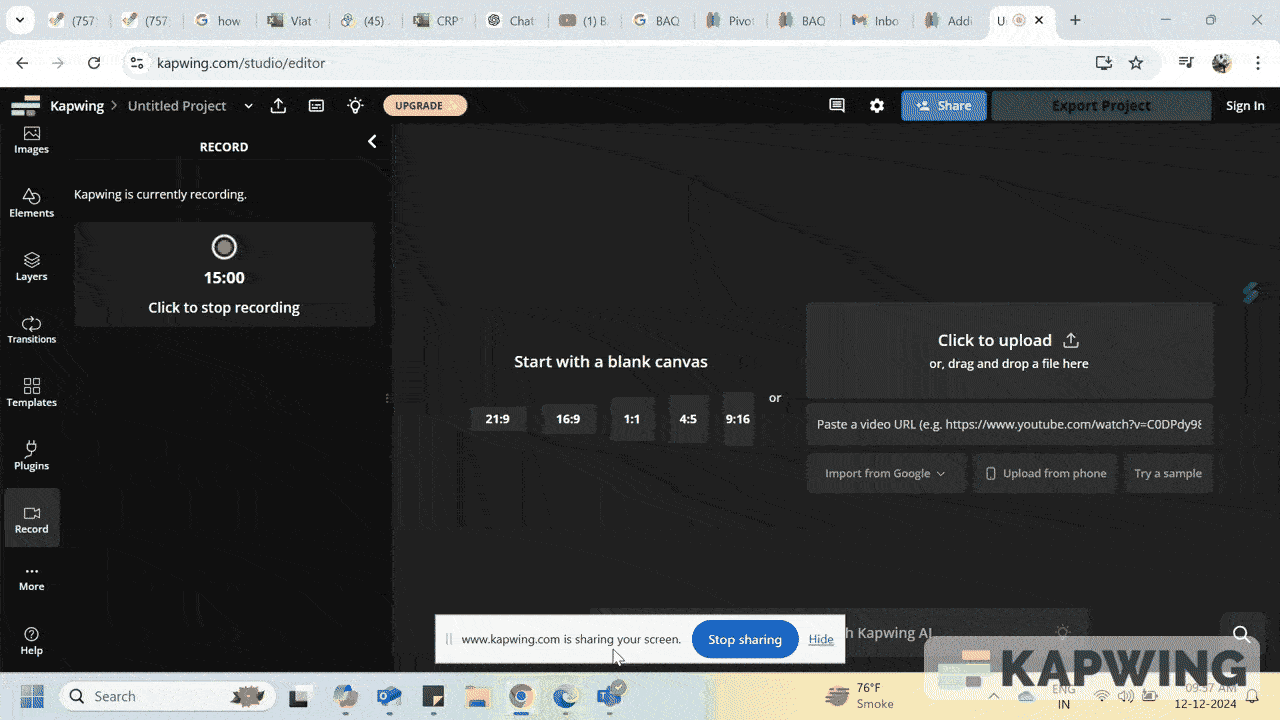Select the 21:9 canvas ratio
The image size is (1280, 720).
click(497, 419)
